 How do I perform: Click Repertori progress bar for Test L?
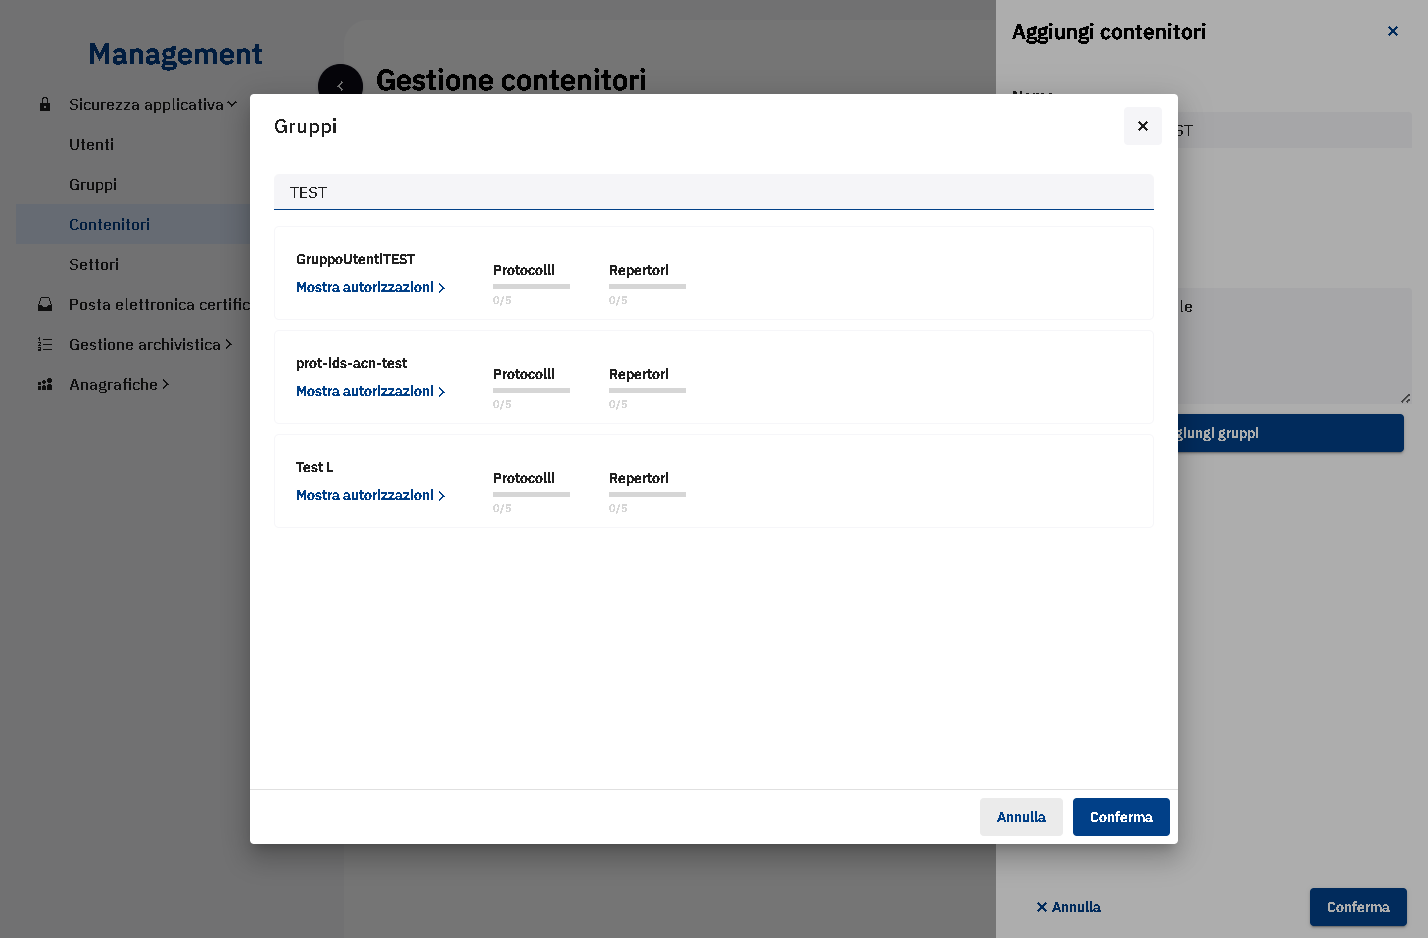[x=647, y=494]
